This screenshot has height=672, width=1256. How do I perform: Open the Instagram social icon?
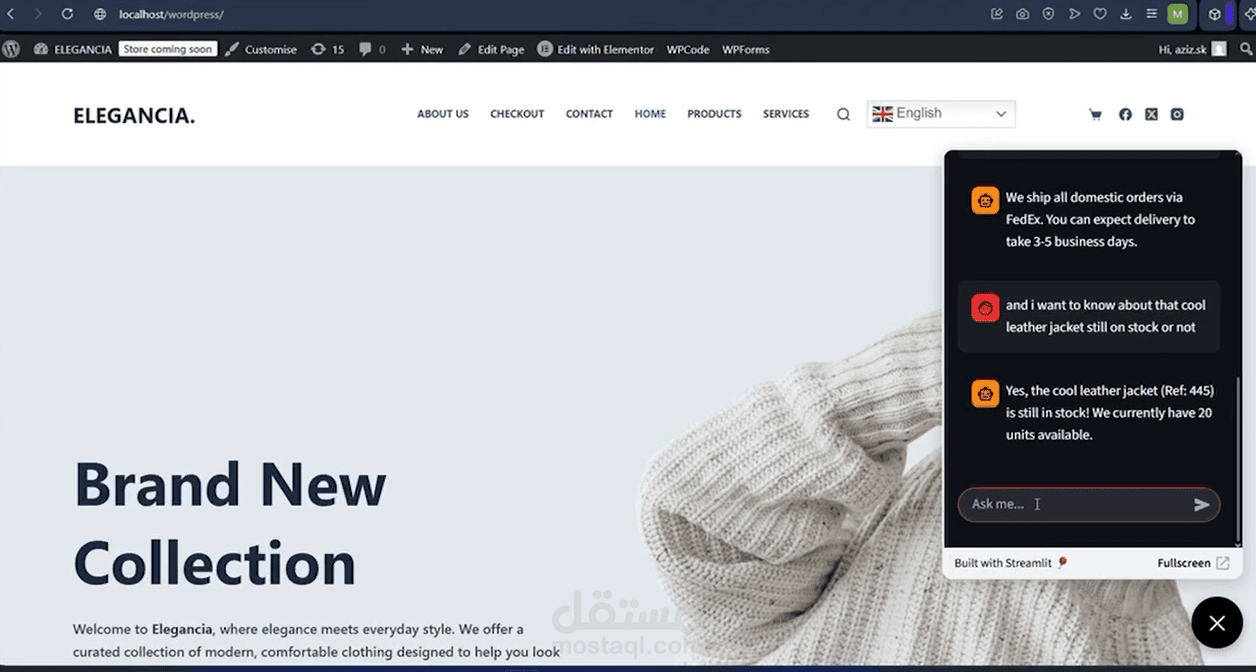click(x=1177, y=115)
